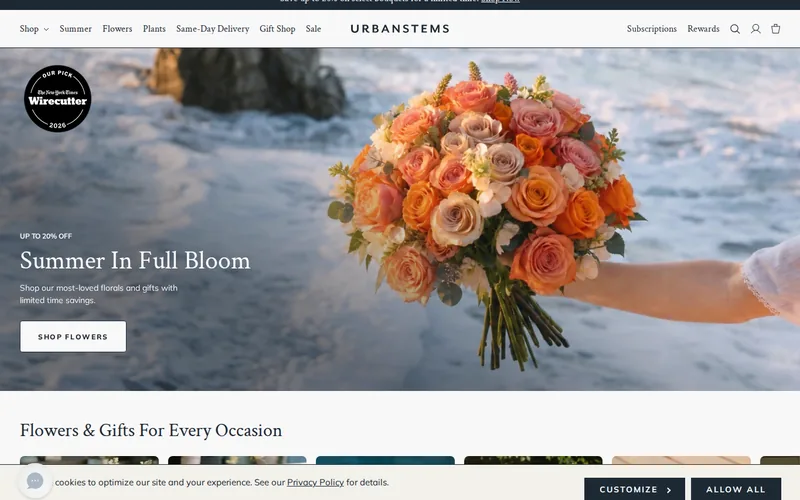Open the Summer menu item

click(x=76, y=29)
